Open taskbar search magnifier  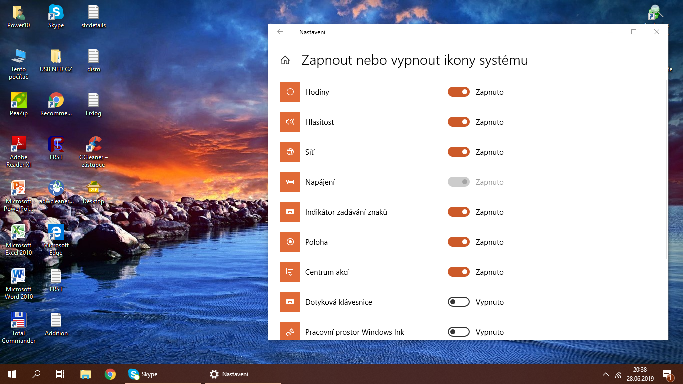[36, 374]
